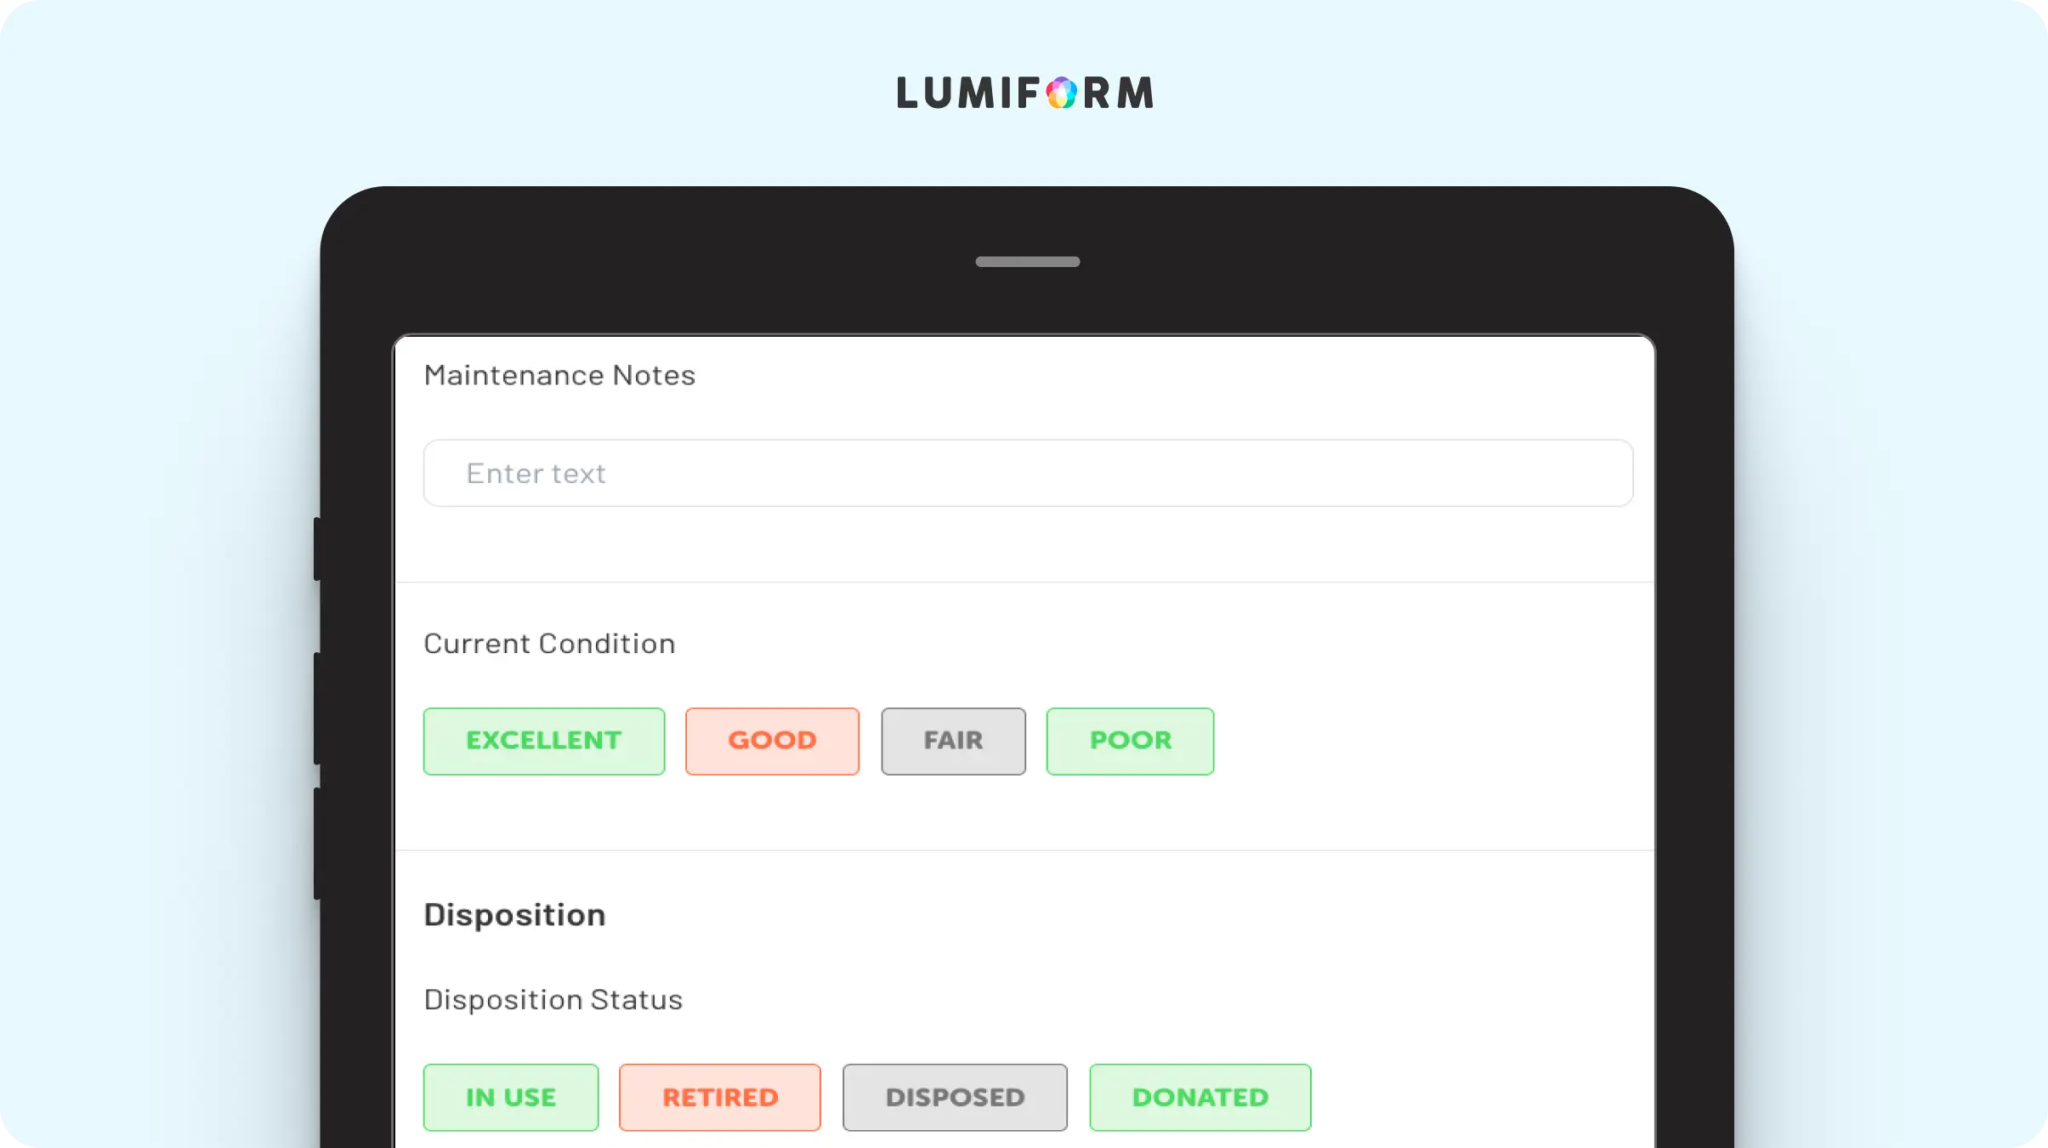This screenshot has width=2048, height=1148.
Task: Click the tablet's upper side button
Action: [317, 549]
